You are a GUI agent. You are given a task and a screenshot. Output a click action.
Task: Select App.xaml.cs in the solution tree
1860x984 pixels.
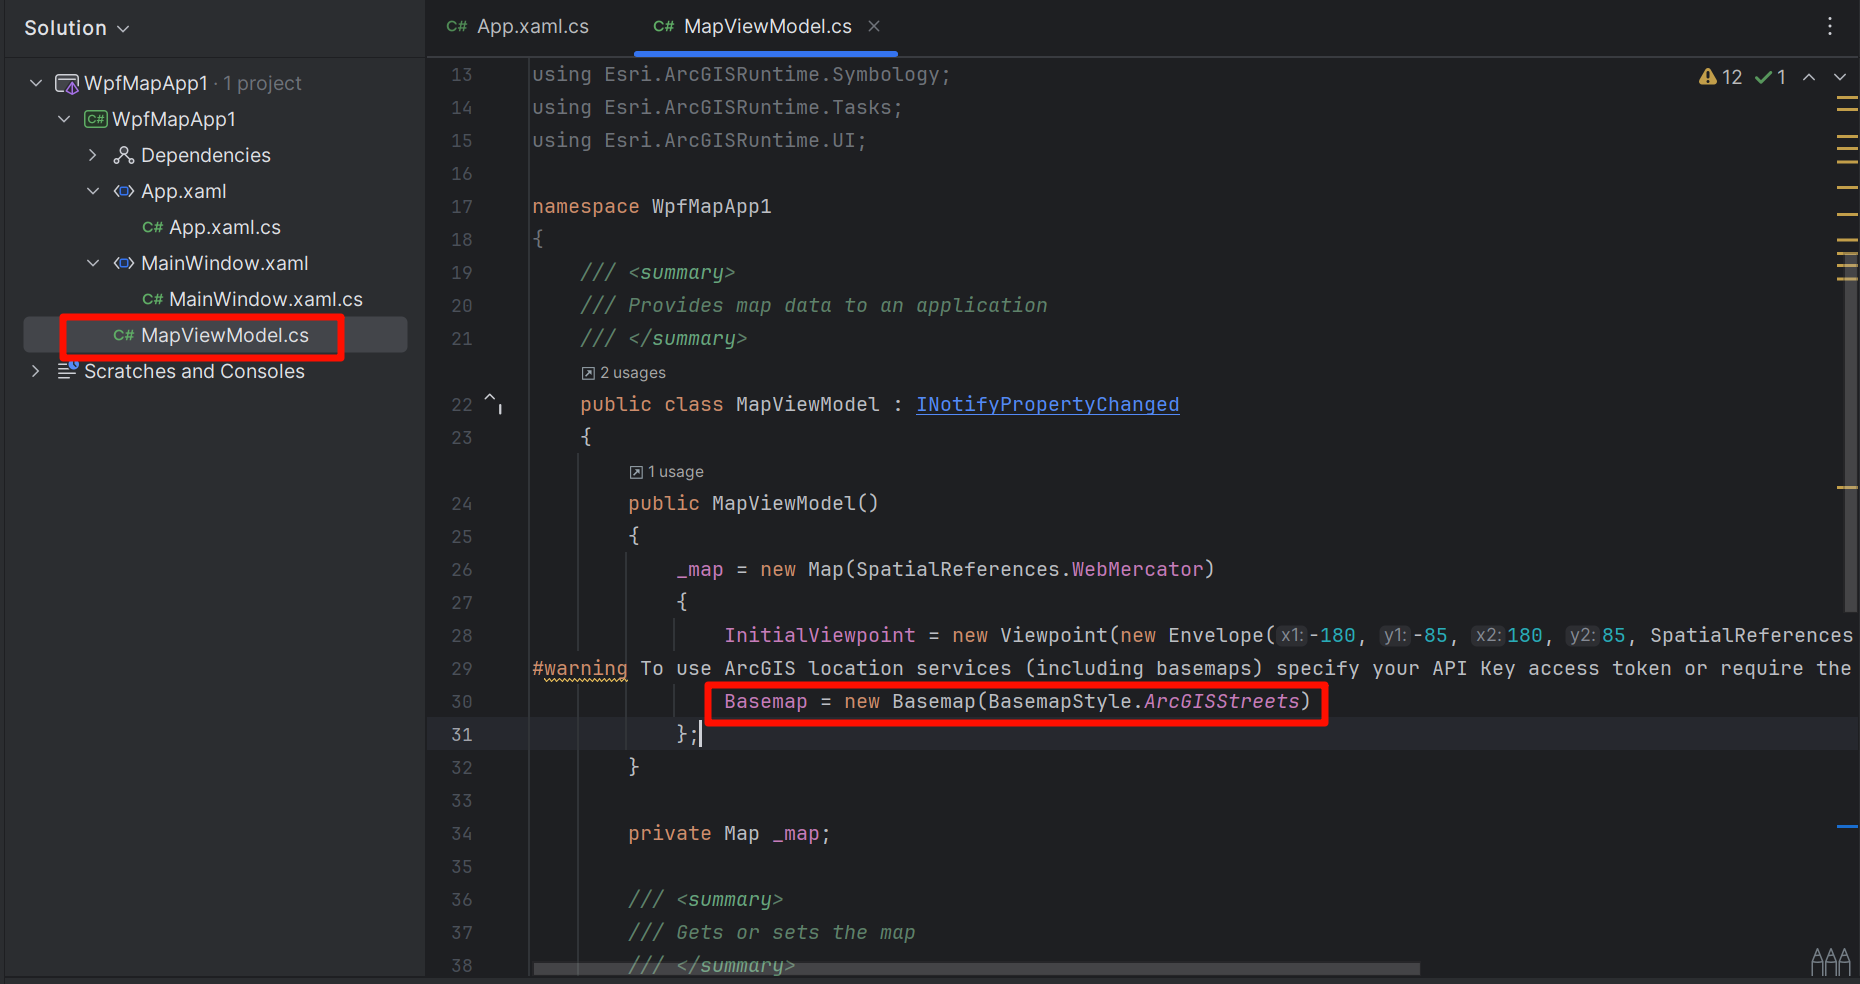pos(225,227)
